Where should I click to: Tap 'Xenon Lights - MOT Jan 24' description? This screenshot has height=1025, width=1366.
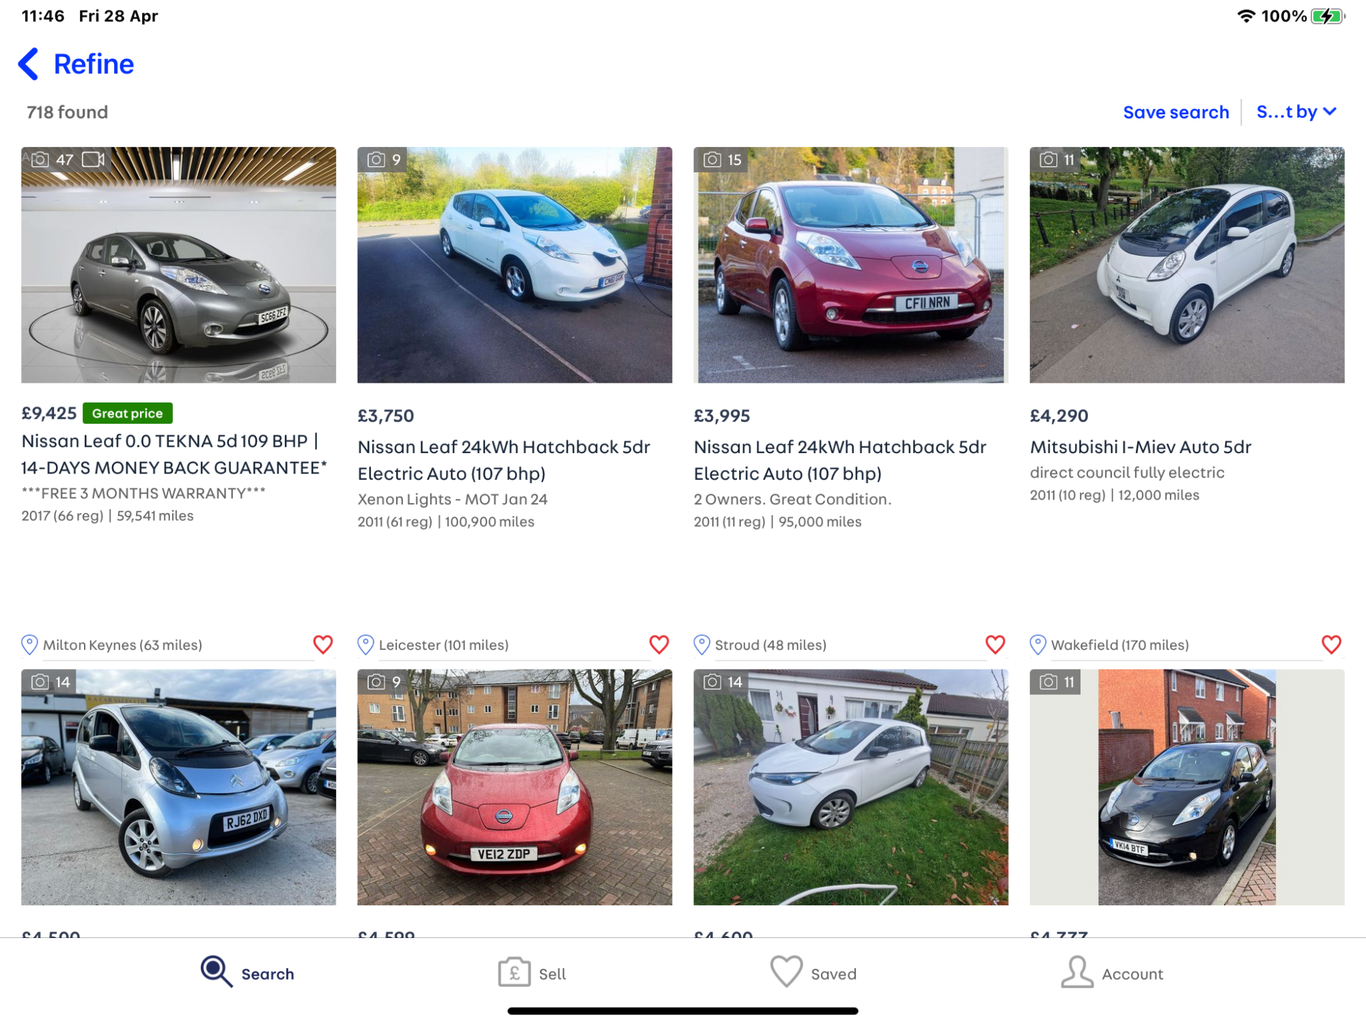pyautogui.click(x=452, y=499)
